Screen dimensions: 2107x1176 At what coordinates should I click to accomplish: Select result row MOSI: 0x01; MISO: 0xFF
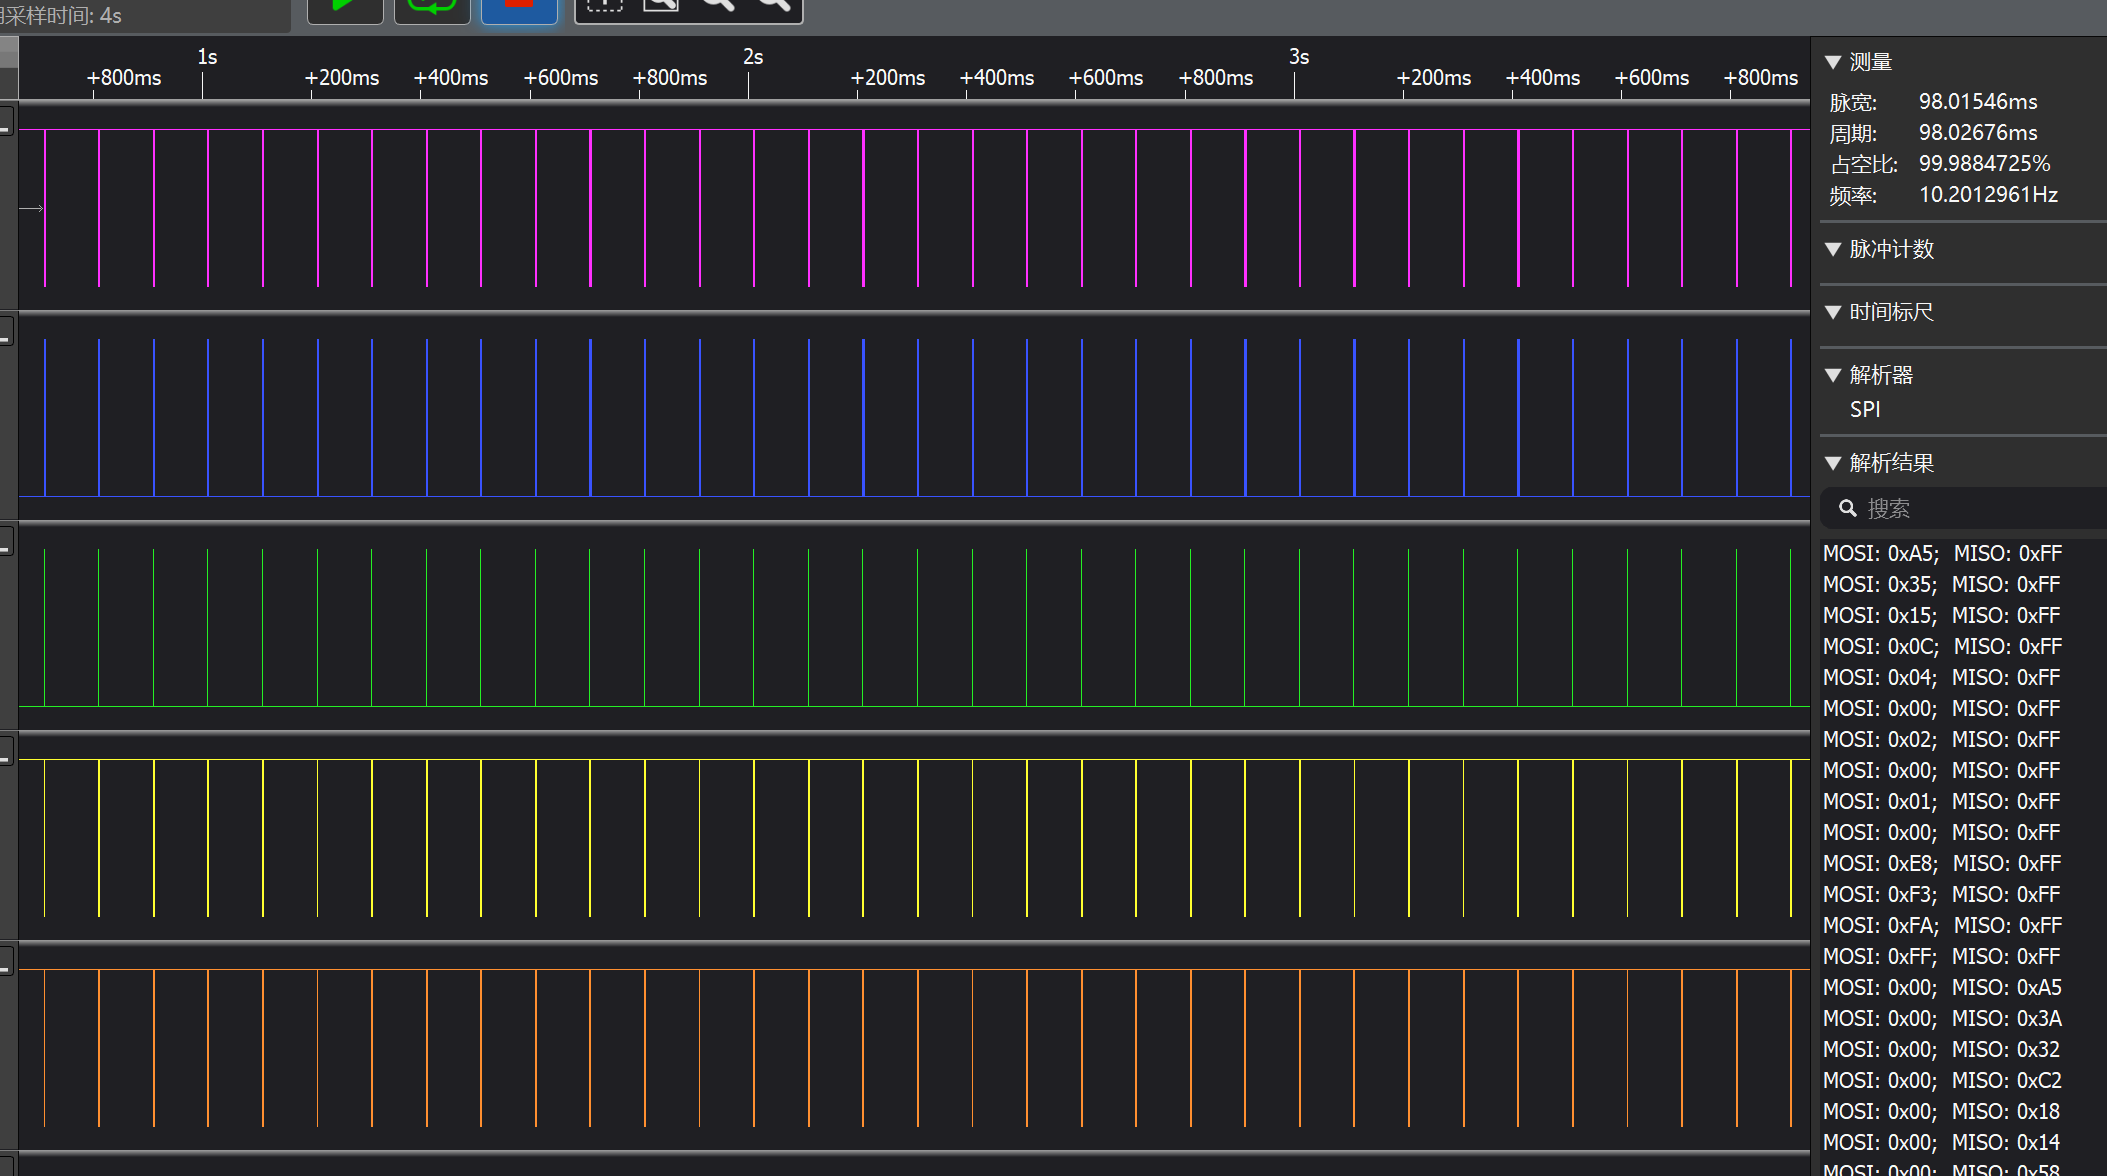pos(1941,802)
